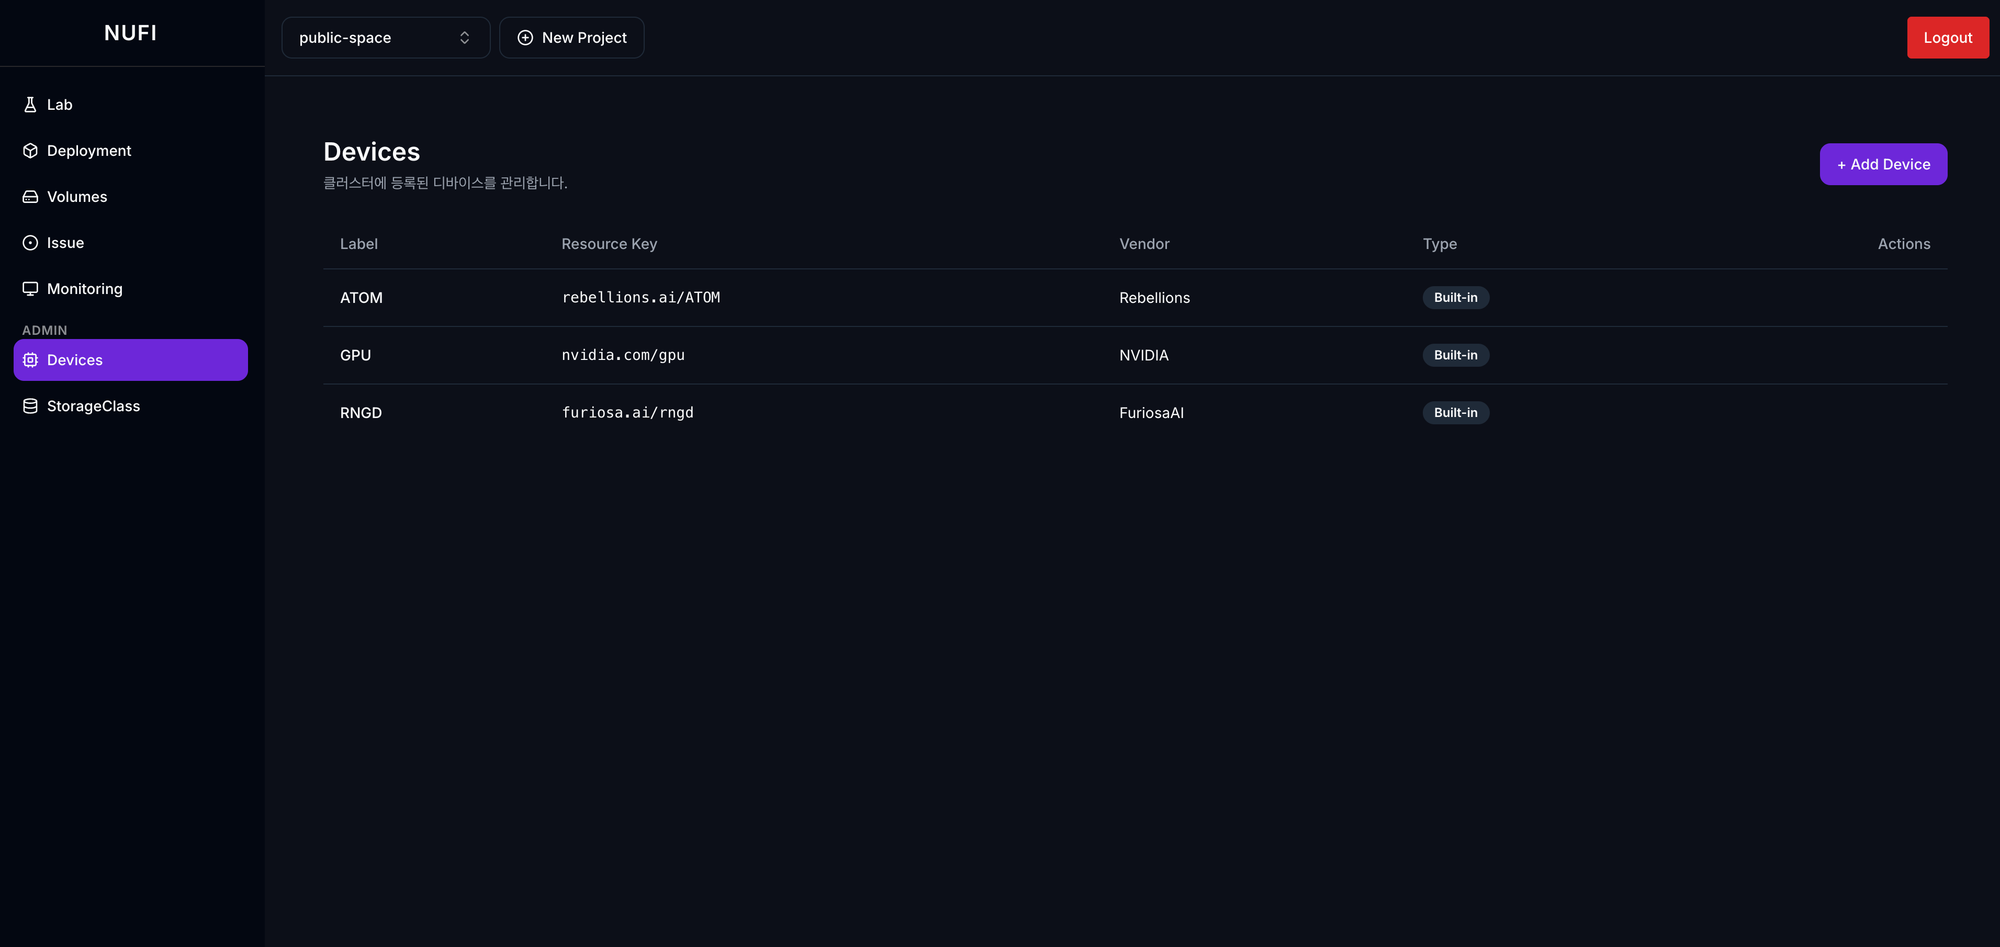The height and width of the screenshot is (947, 2000).
Task: Click the NUFI logo
Action: 130,33
